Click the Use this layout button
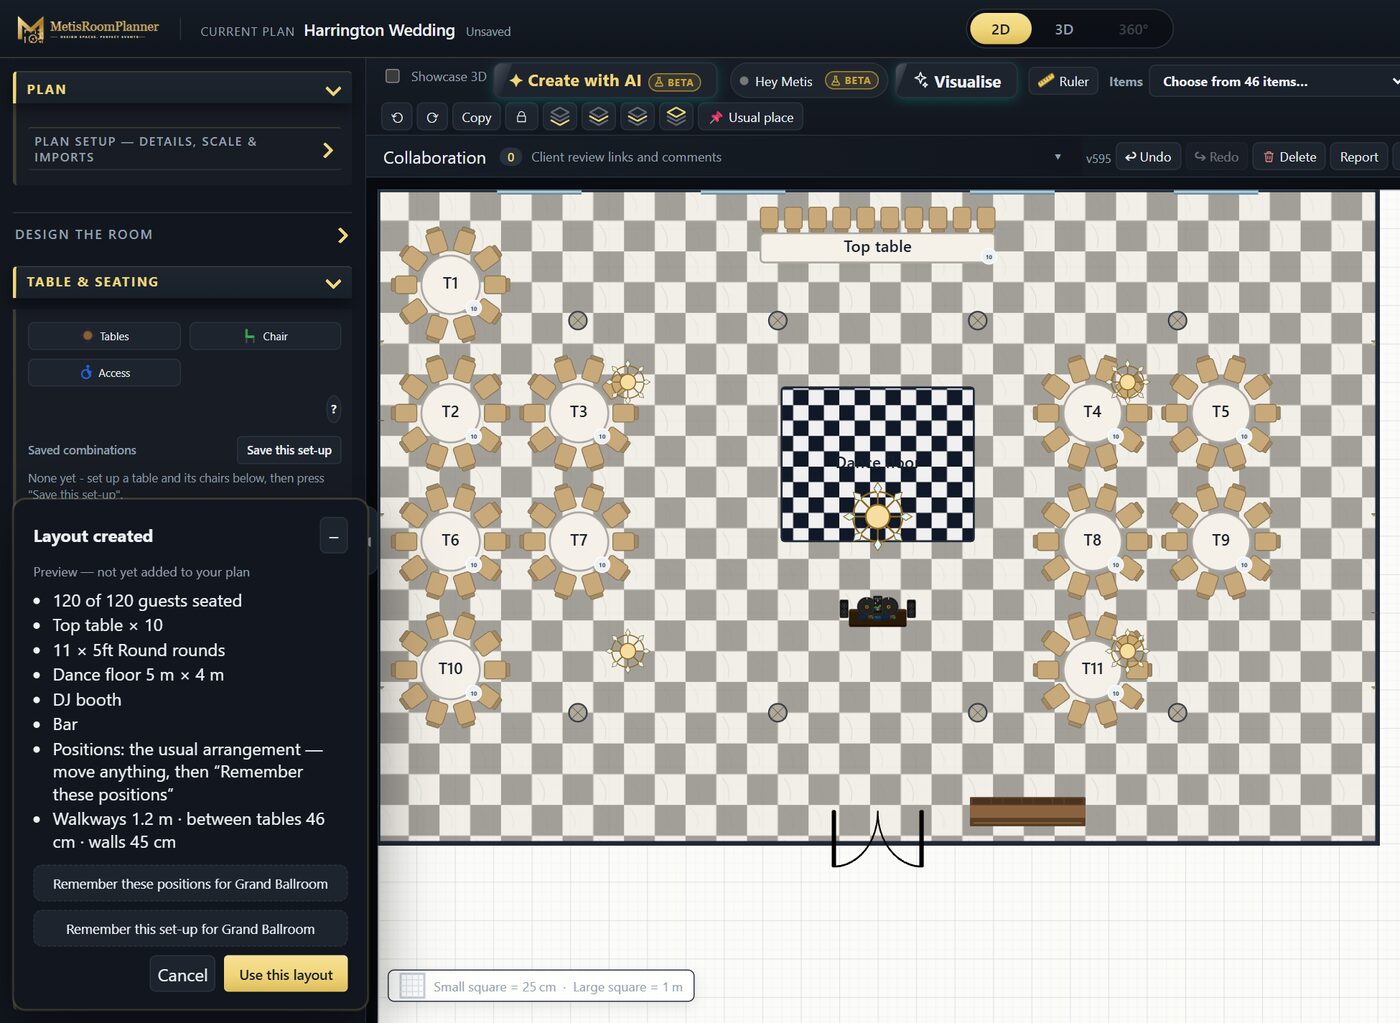The height and width of the screenshot is (1023, 1400). click(x=286, y=975)
